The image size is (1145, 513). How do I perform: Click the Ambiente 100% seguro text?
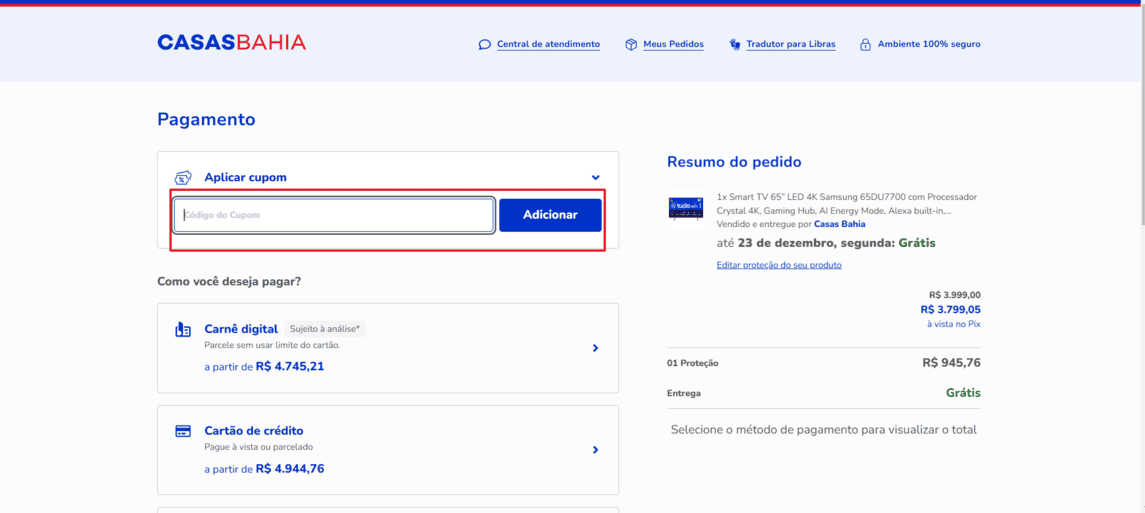point(929,45)
